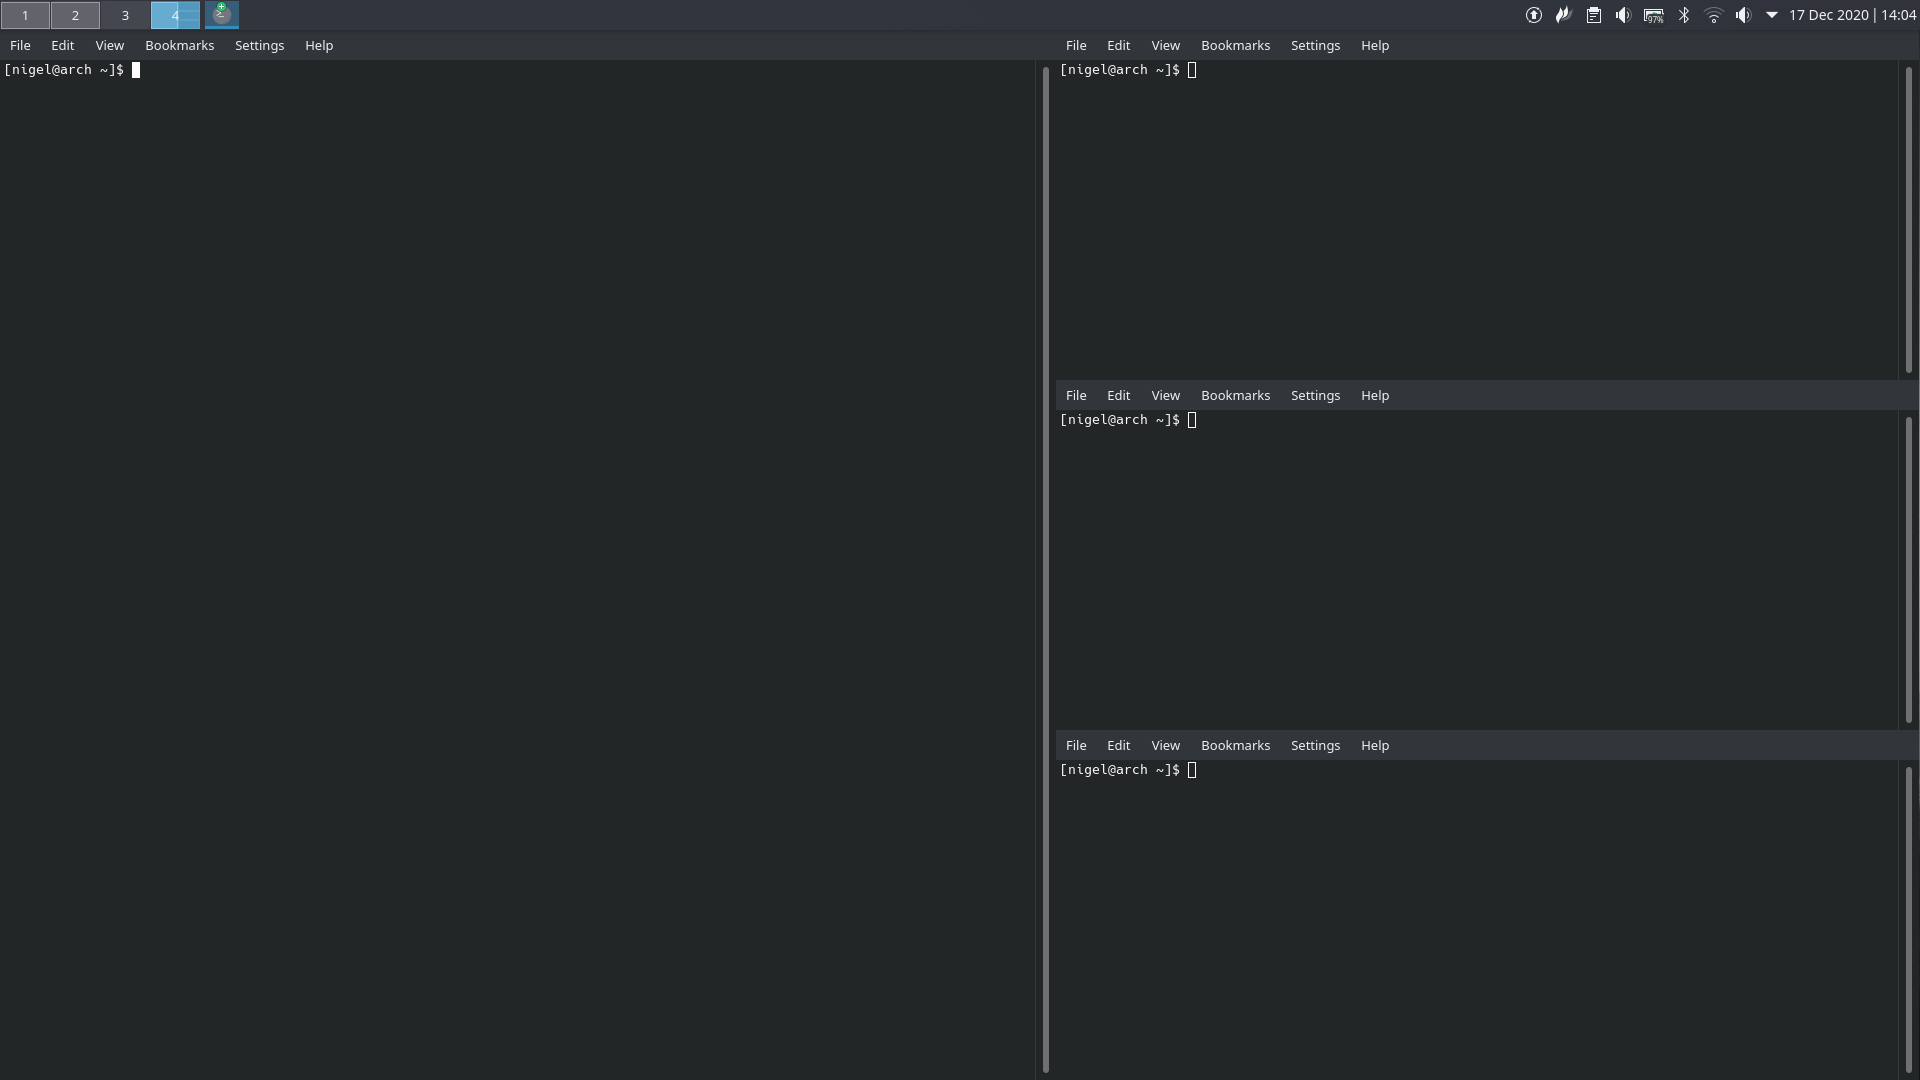This screenshot has width=1920, height=1080.
Task: Open Bookmarks menu in left terminal
Action: tap(179, 46)
